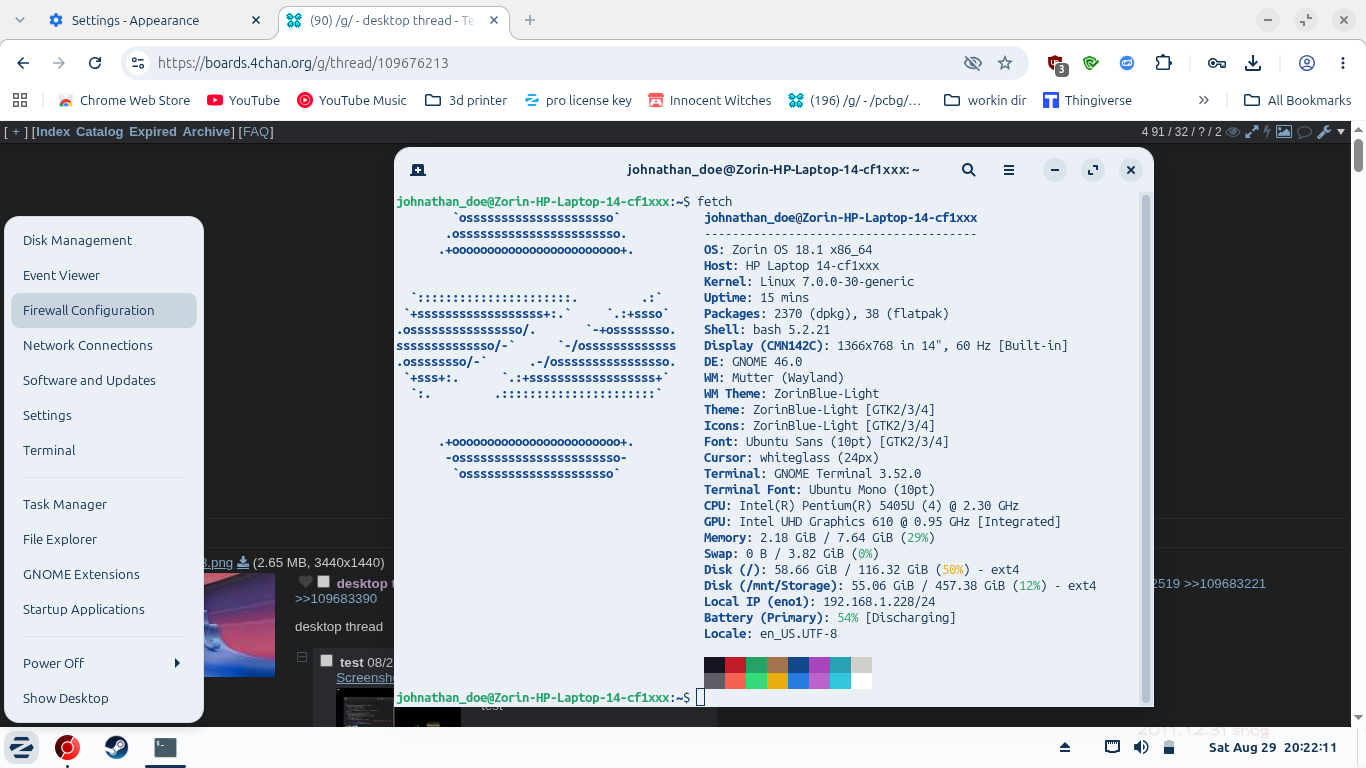Open the browser profile avatar icon
This screenshot has height=768, width=1366.
coord(1306,63)
